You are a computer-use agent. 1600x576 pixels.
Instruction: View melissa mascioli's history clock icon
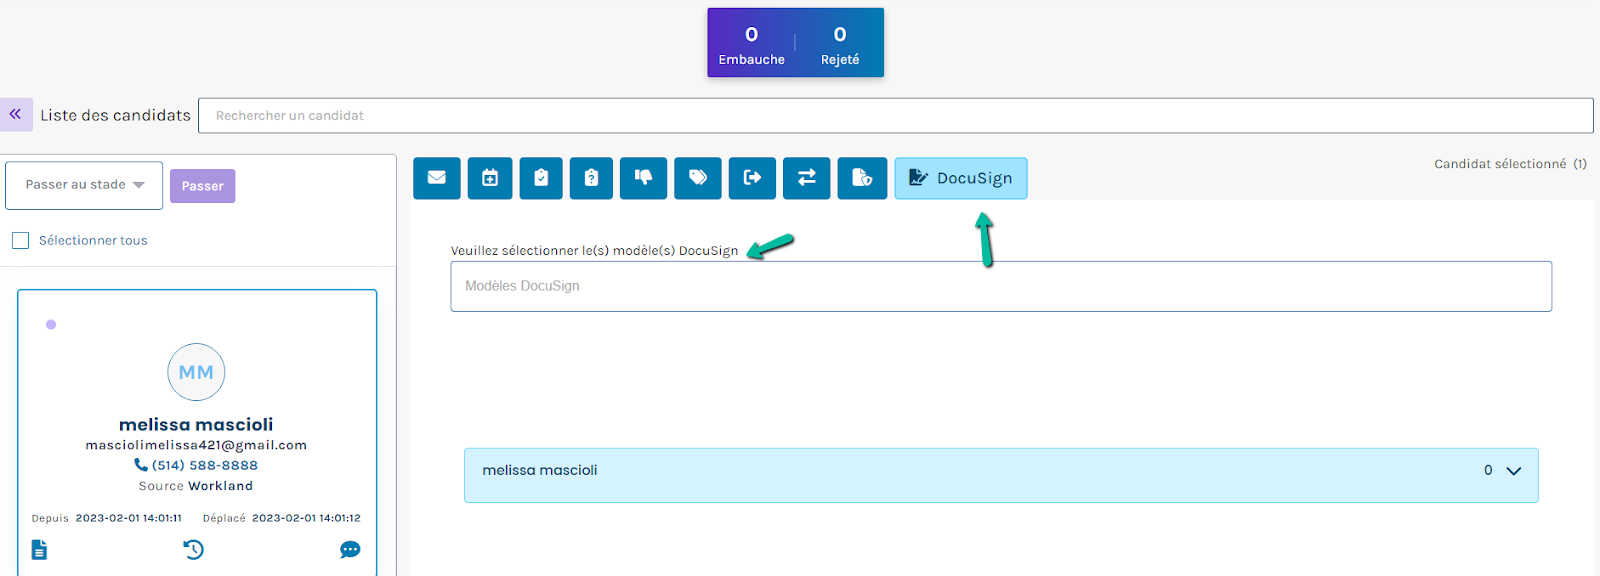(194, 549)
